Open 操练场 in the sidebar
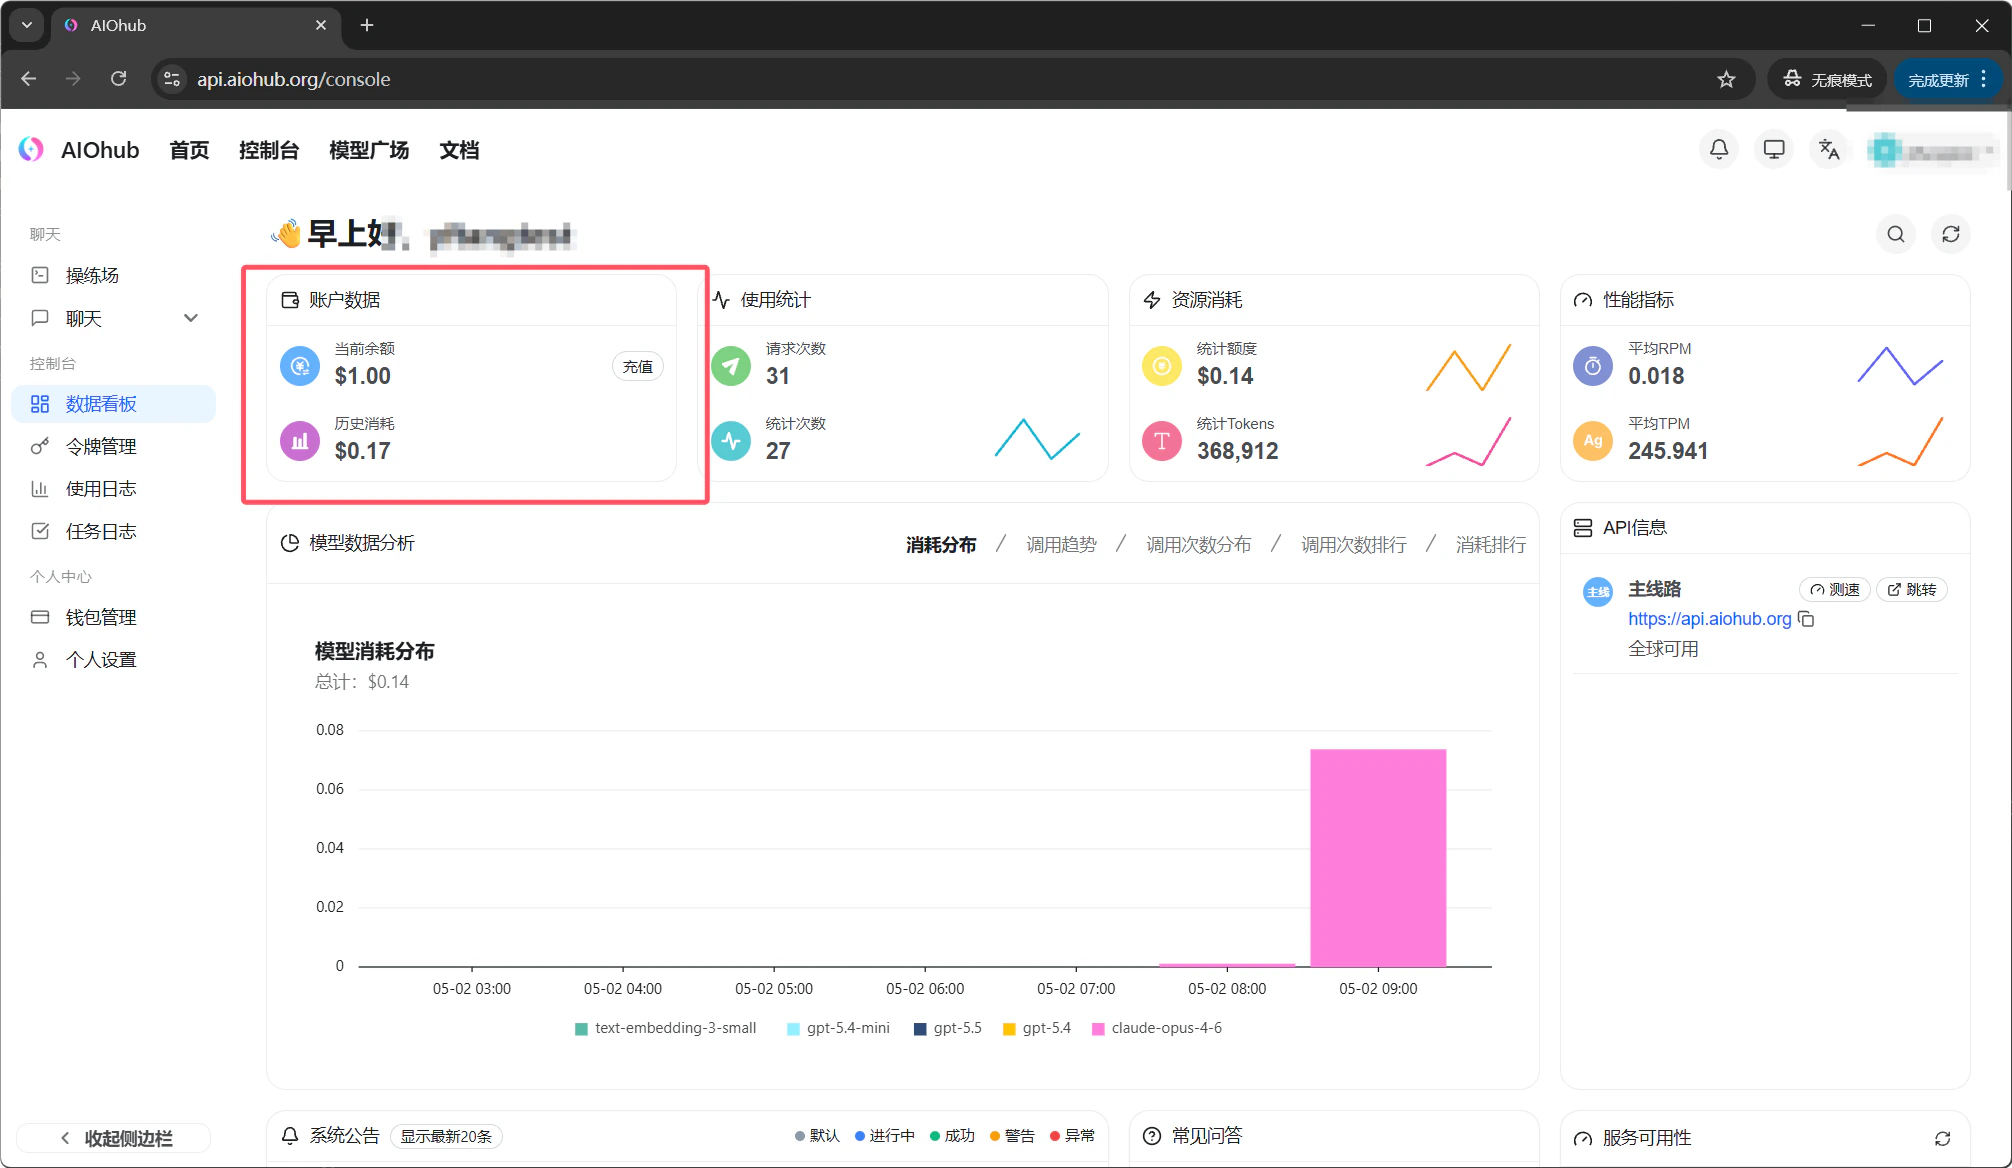Viewport: 2012px width, 1168px height. [114, 275]
